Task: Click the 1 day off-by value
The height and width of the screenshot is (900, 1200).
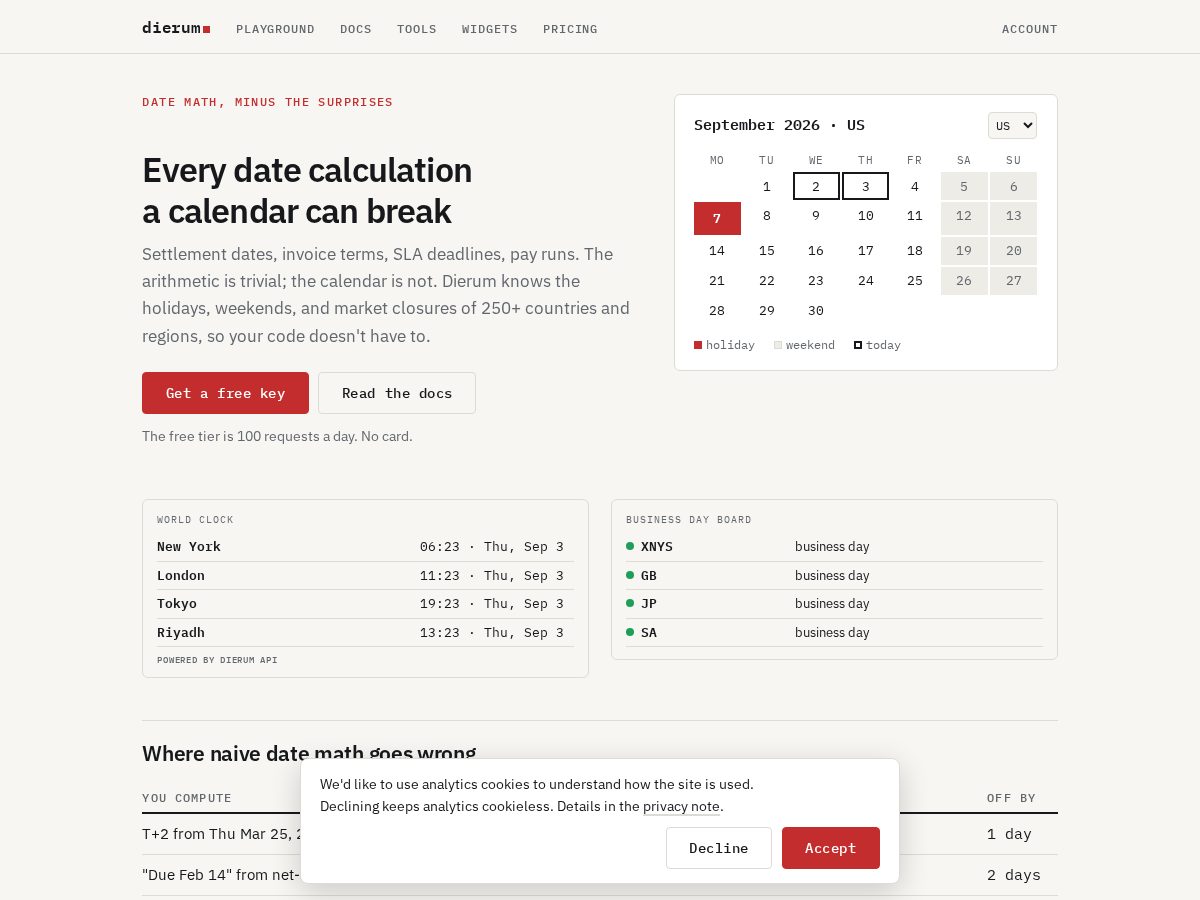Action: [1009, 834]
